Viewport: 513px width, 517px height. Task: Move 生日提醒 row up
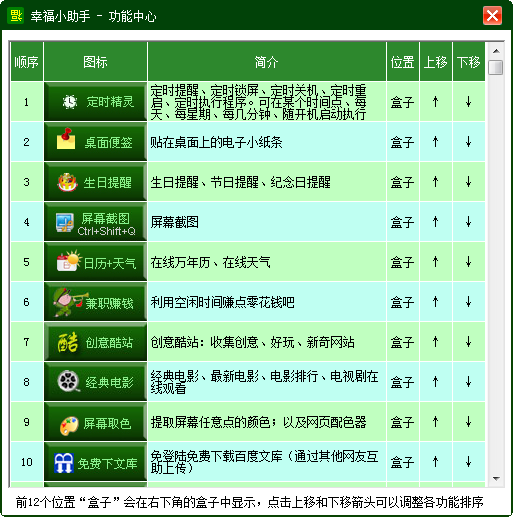(435, 182)
